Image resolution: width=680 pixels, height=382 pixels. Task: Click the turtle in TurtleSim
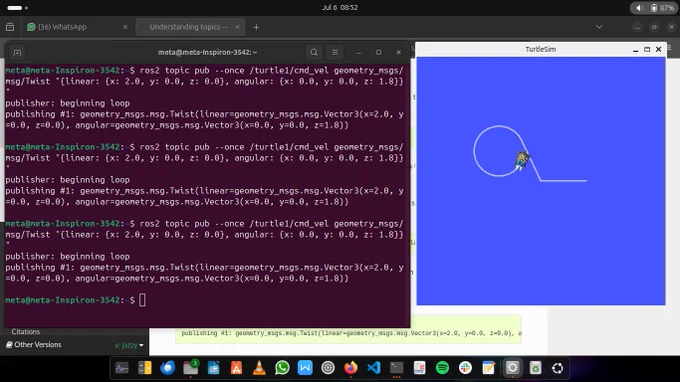[522, 160]
